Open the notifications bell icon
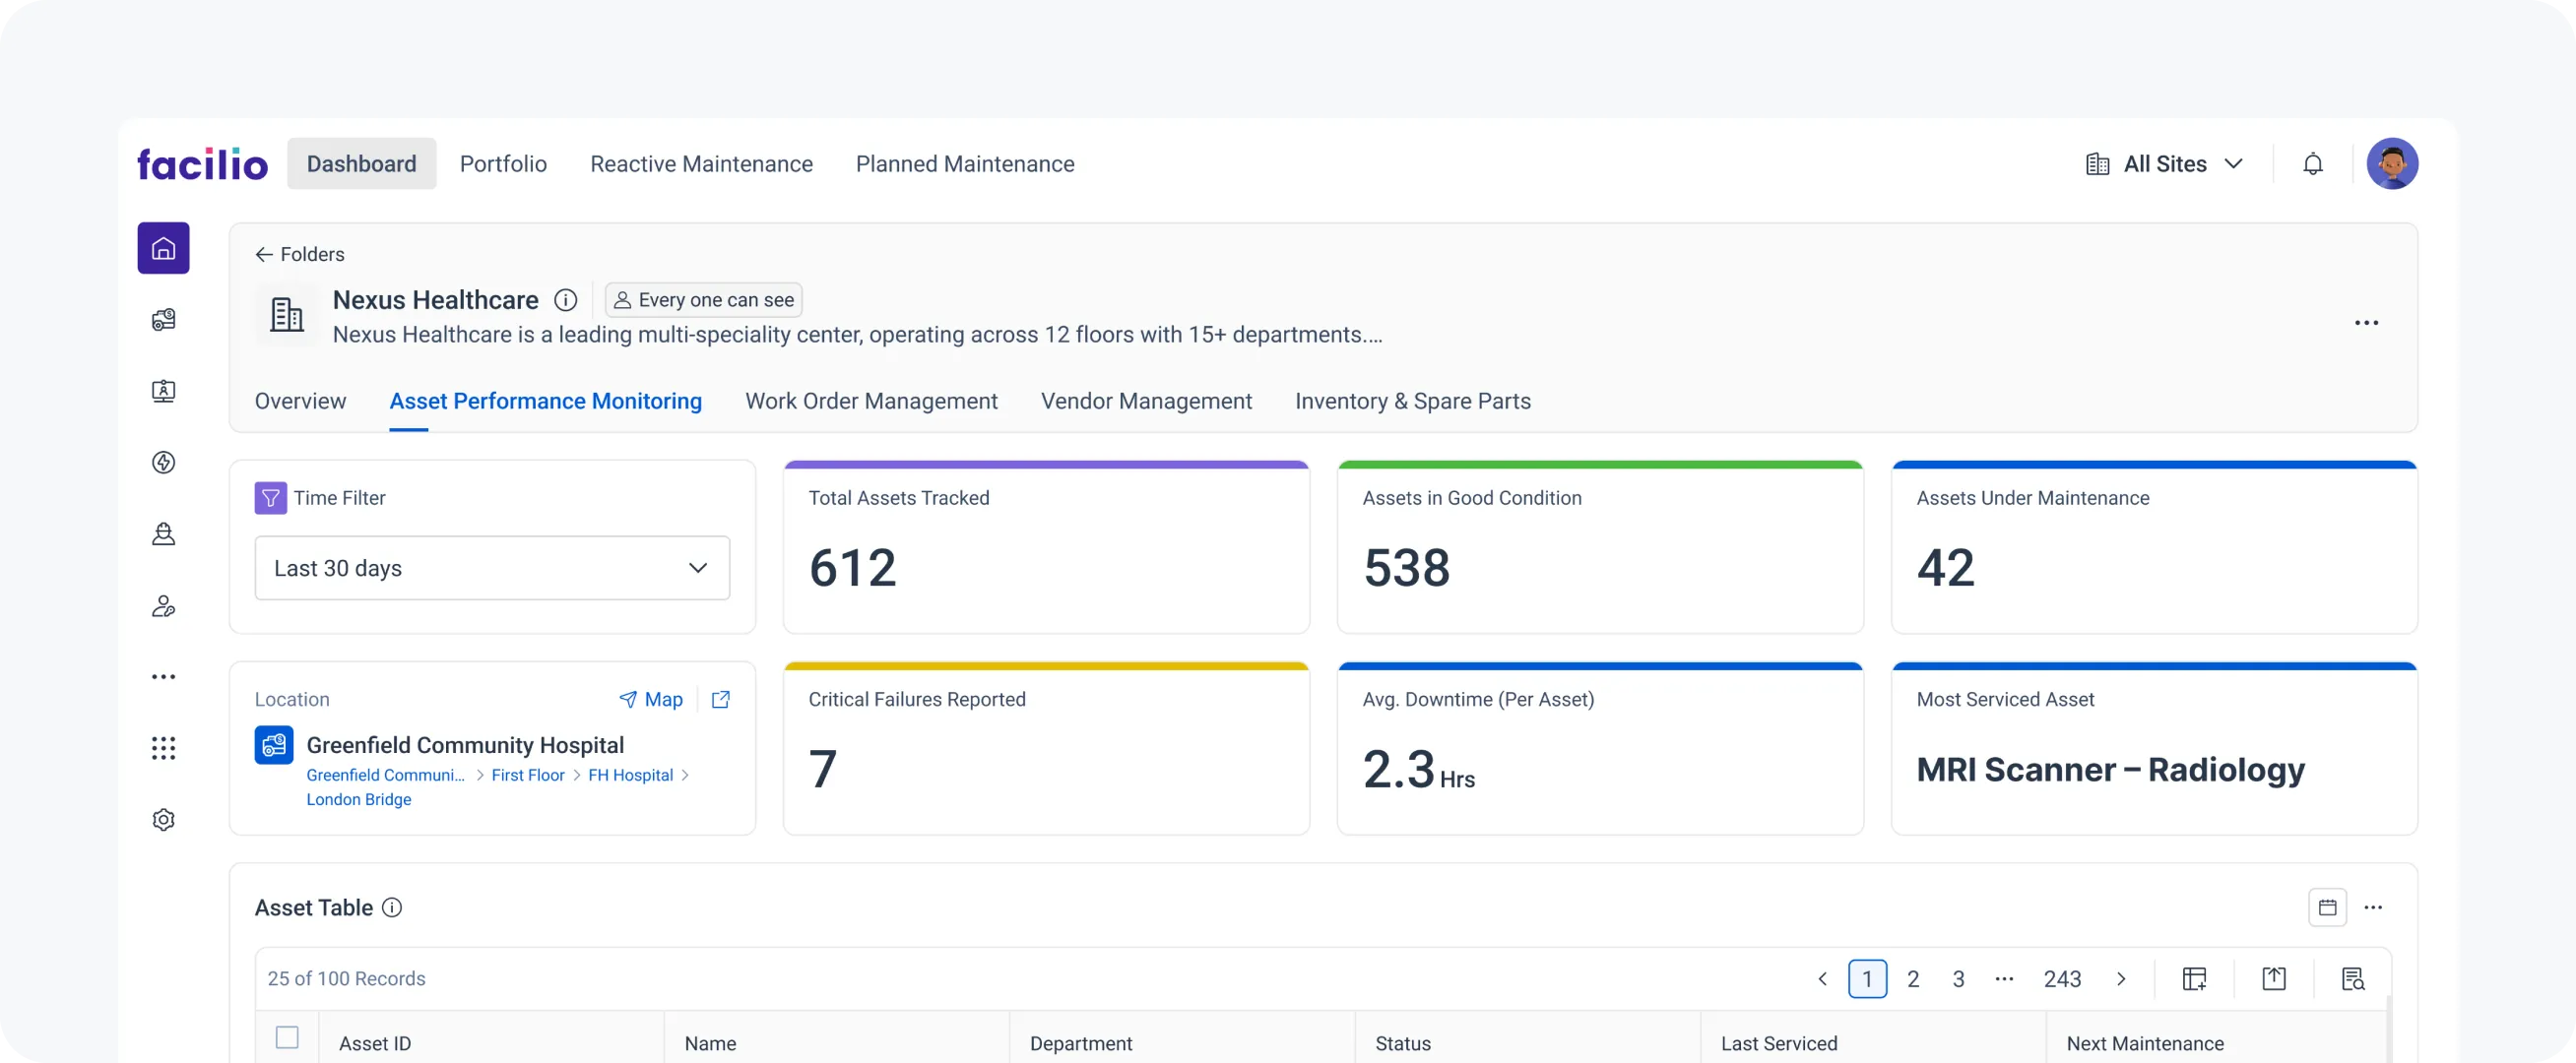Screen dimensions: 2576x1063 (x=2313, y=163)
